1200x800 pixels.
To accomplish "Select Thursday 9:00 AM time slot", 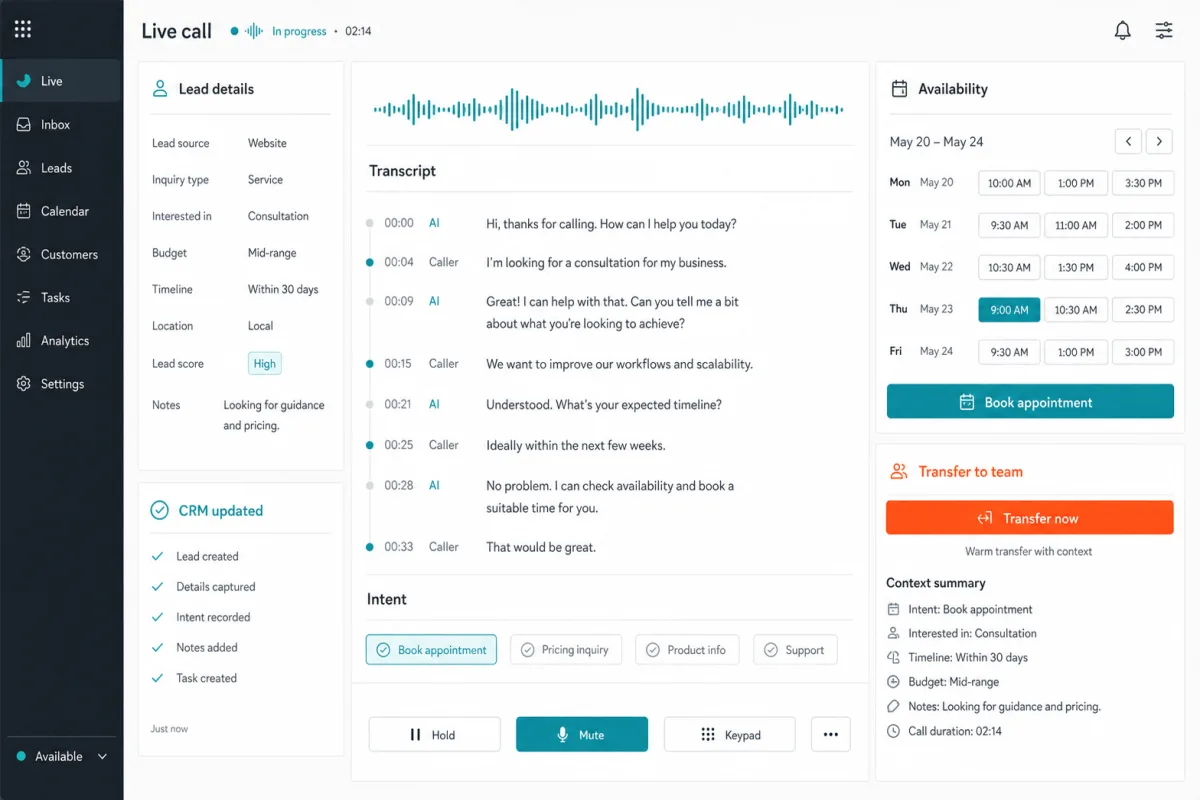I will point(1009,310).
